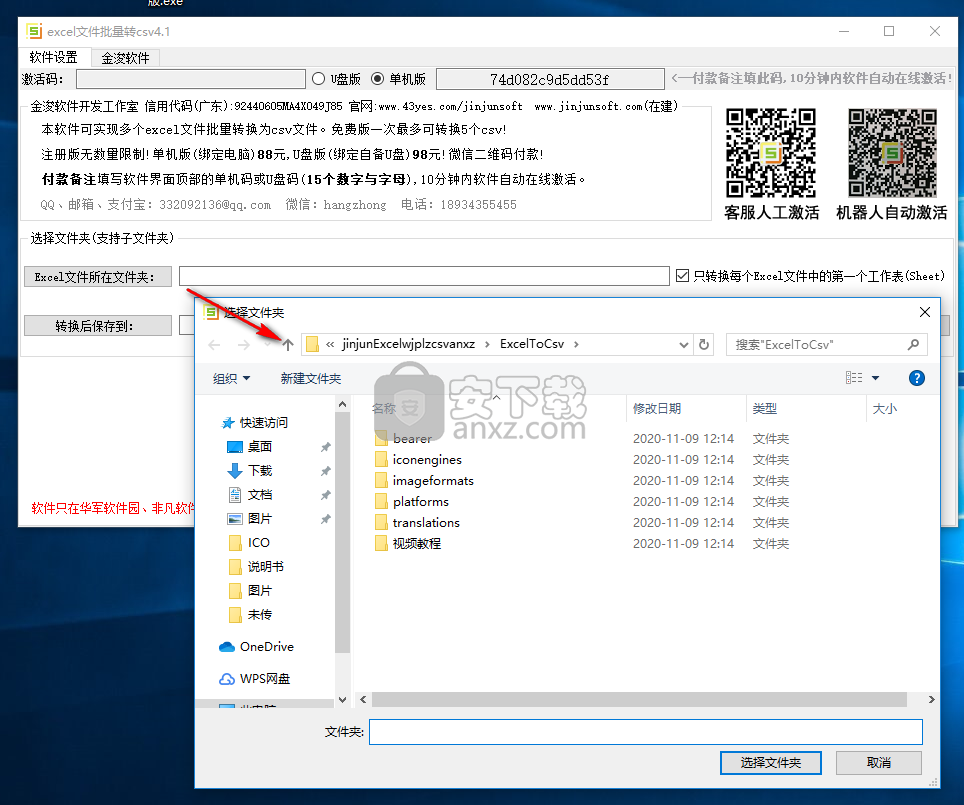
Task: Open 文档 in quick access
Action: (x=259, y=494)
